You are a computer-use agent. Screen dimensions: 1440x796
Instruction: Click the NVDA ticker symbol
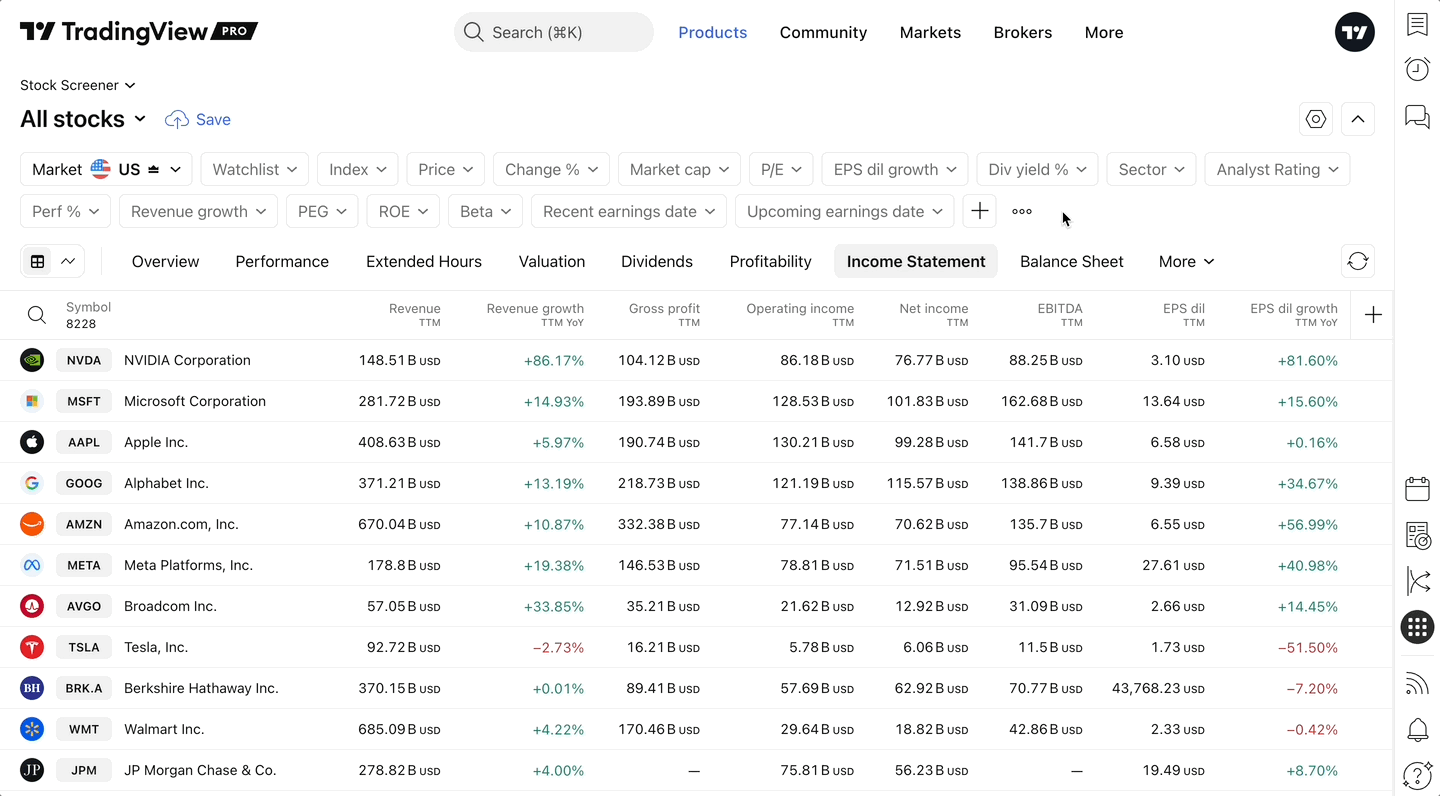click(84, 360)
